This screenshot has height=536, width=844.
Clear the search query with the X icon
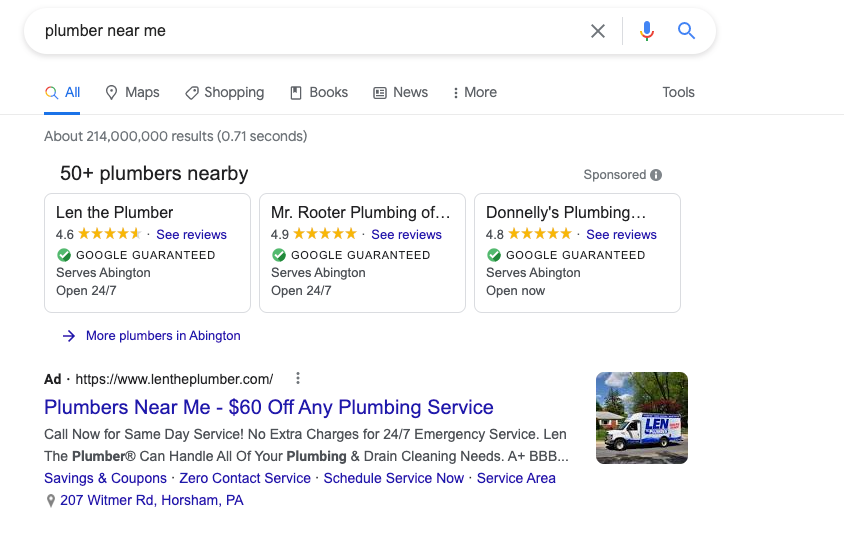(597, 31)
